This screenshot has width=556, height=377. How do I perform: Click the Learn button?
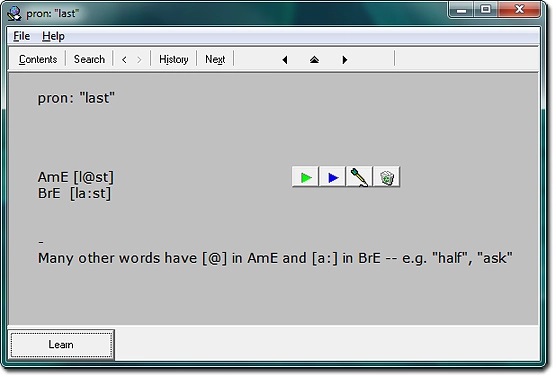[x=61, y=345]
